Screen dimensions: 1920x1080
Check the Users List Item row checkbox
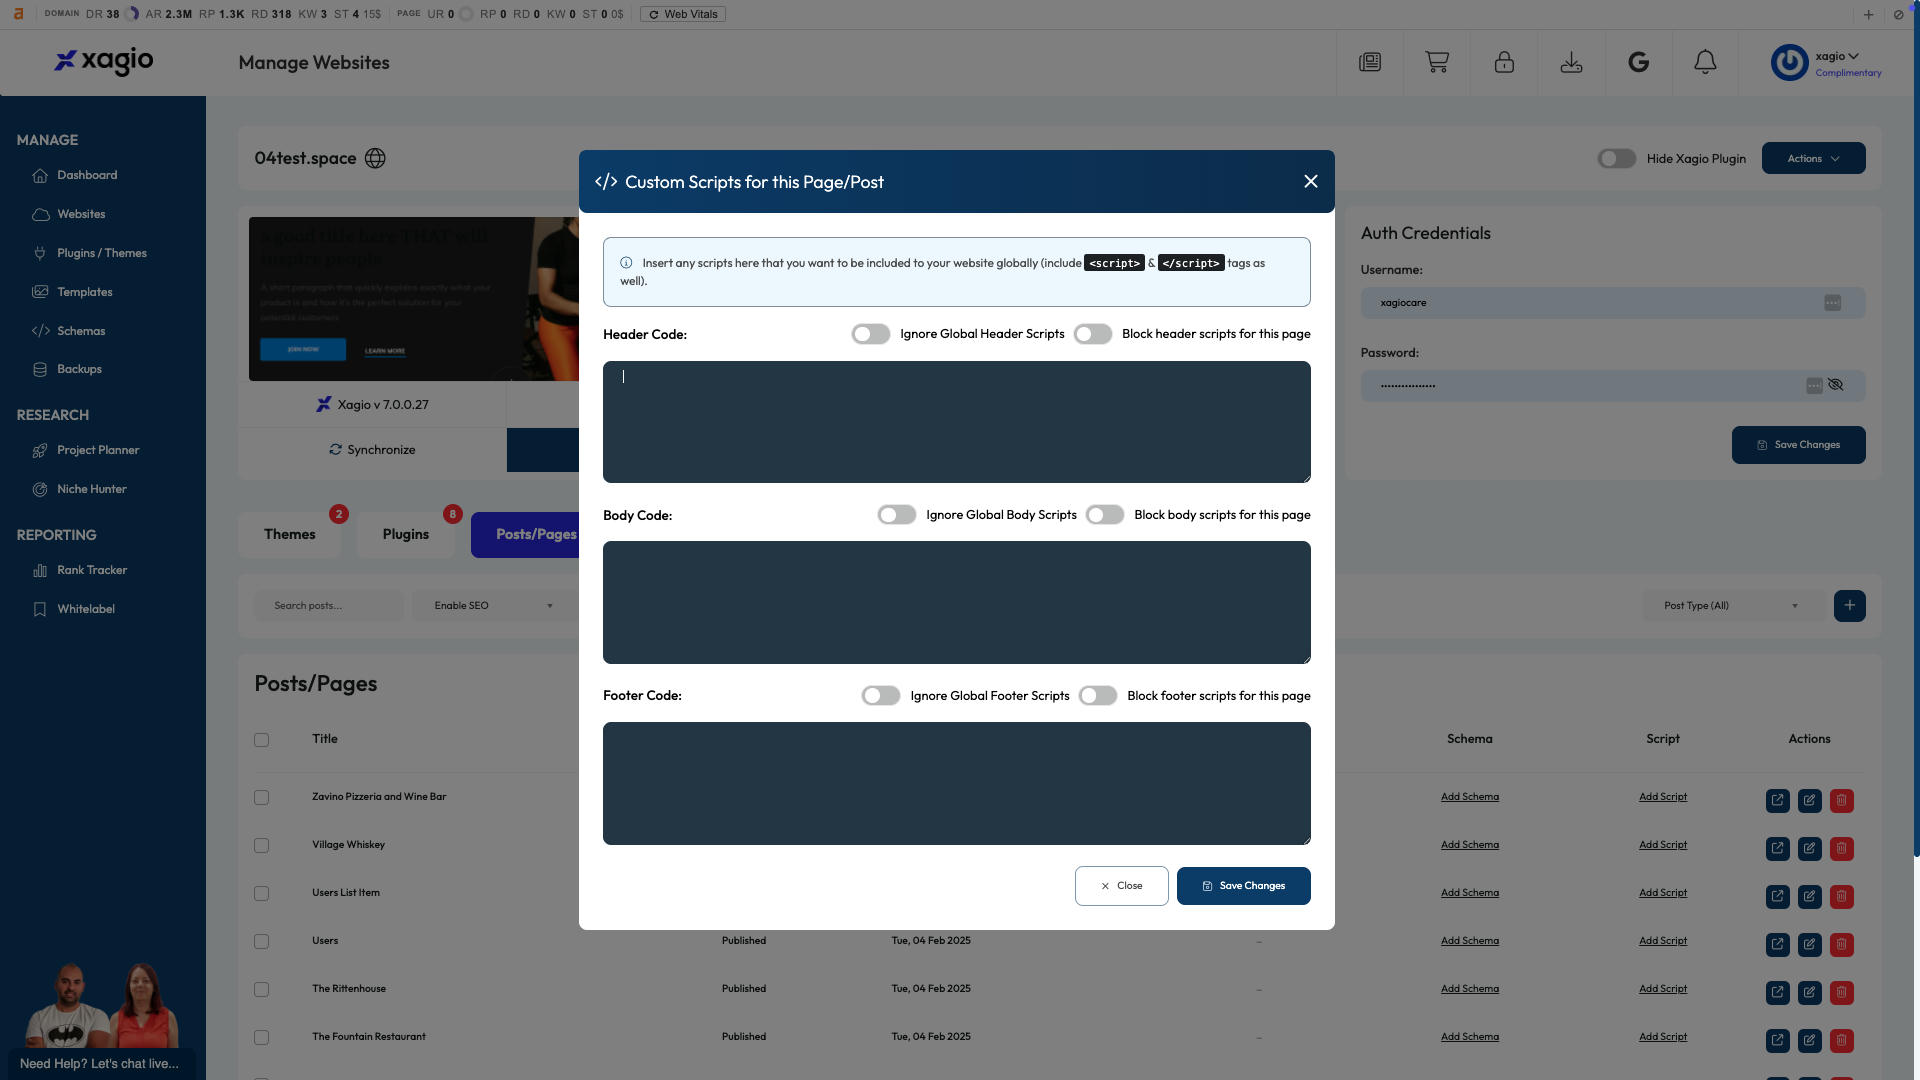pyautogui.click(x=261, y=893)
